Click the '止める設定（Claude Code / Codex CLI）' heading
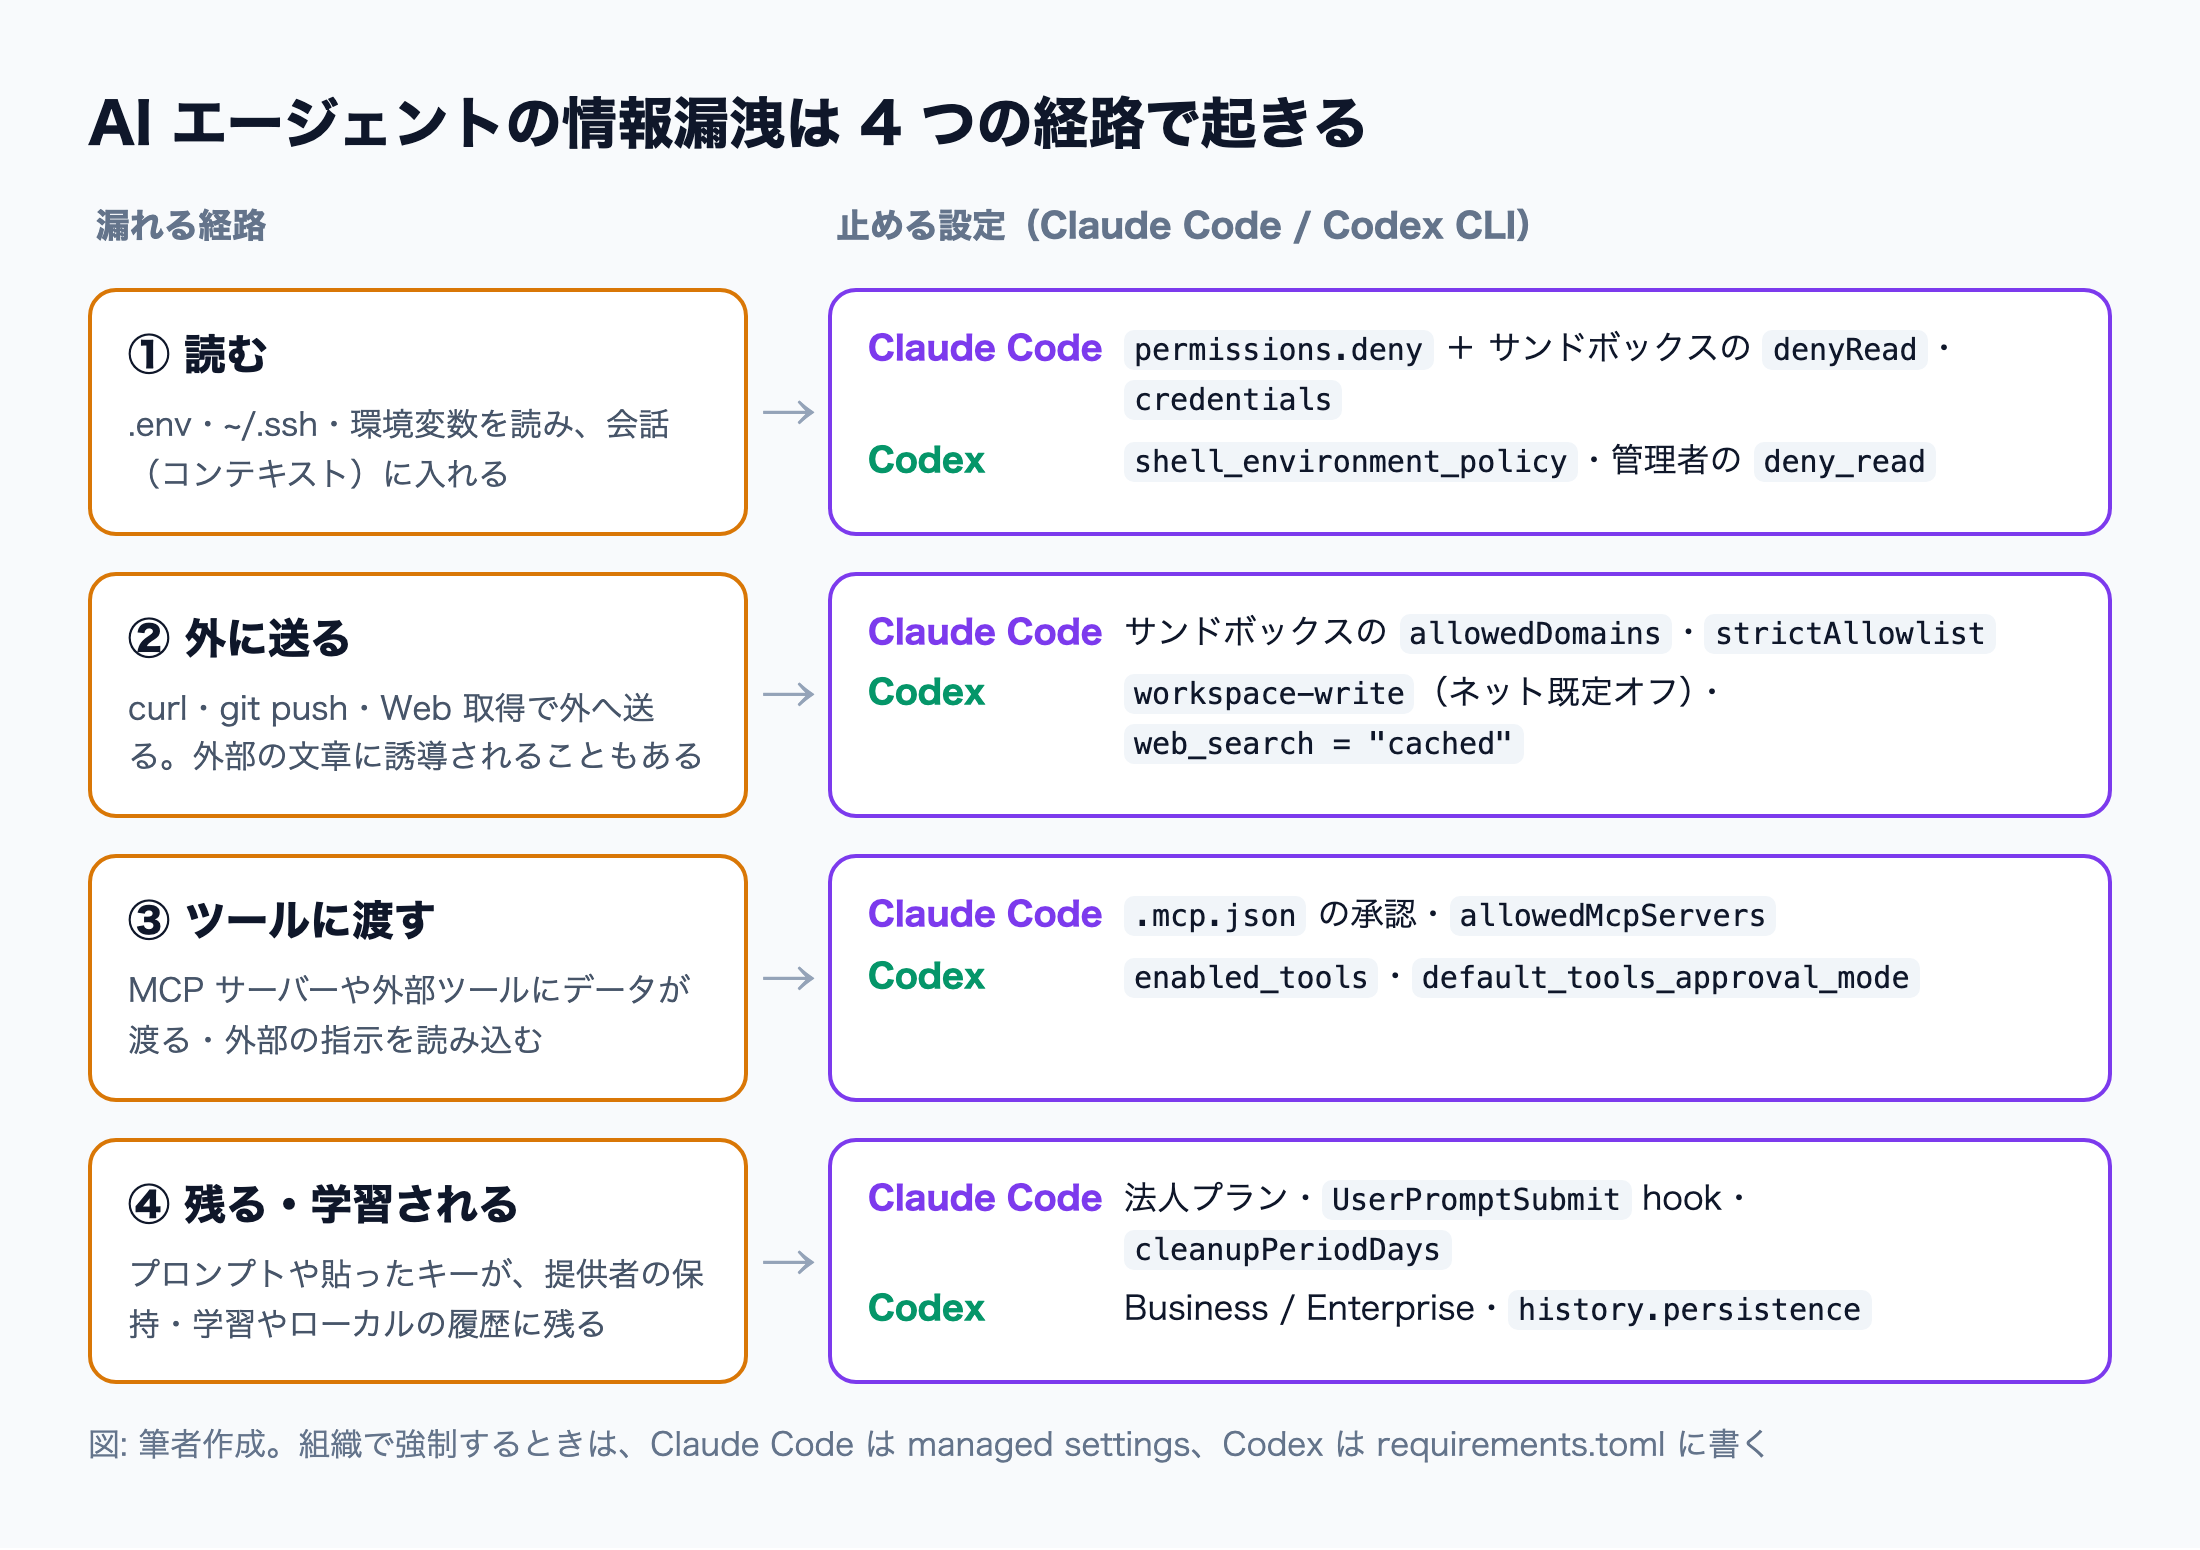Screen dimensions: 2200x1550 click(1184, 226)
